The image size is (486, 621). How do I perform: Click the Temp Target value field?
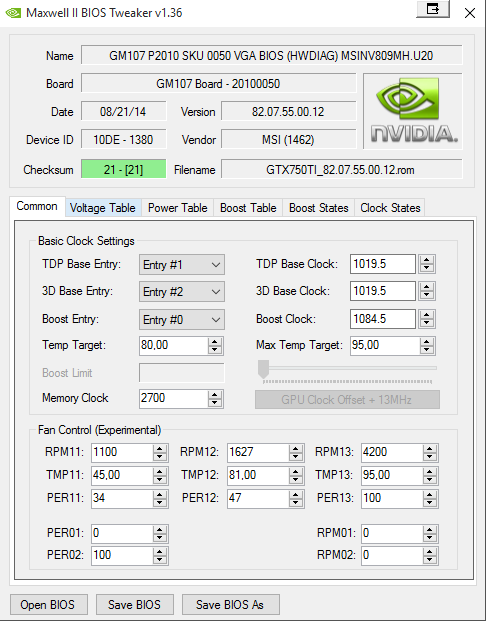click(x=173, y=345)
